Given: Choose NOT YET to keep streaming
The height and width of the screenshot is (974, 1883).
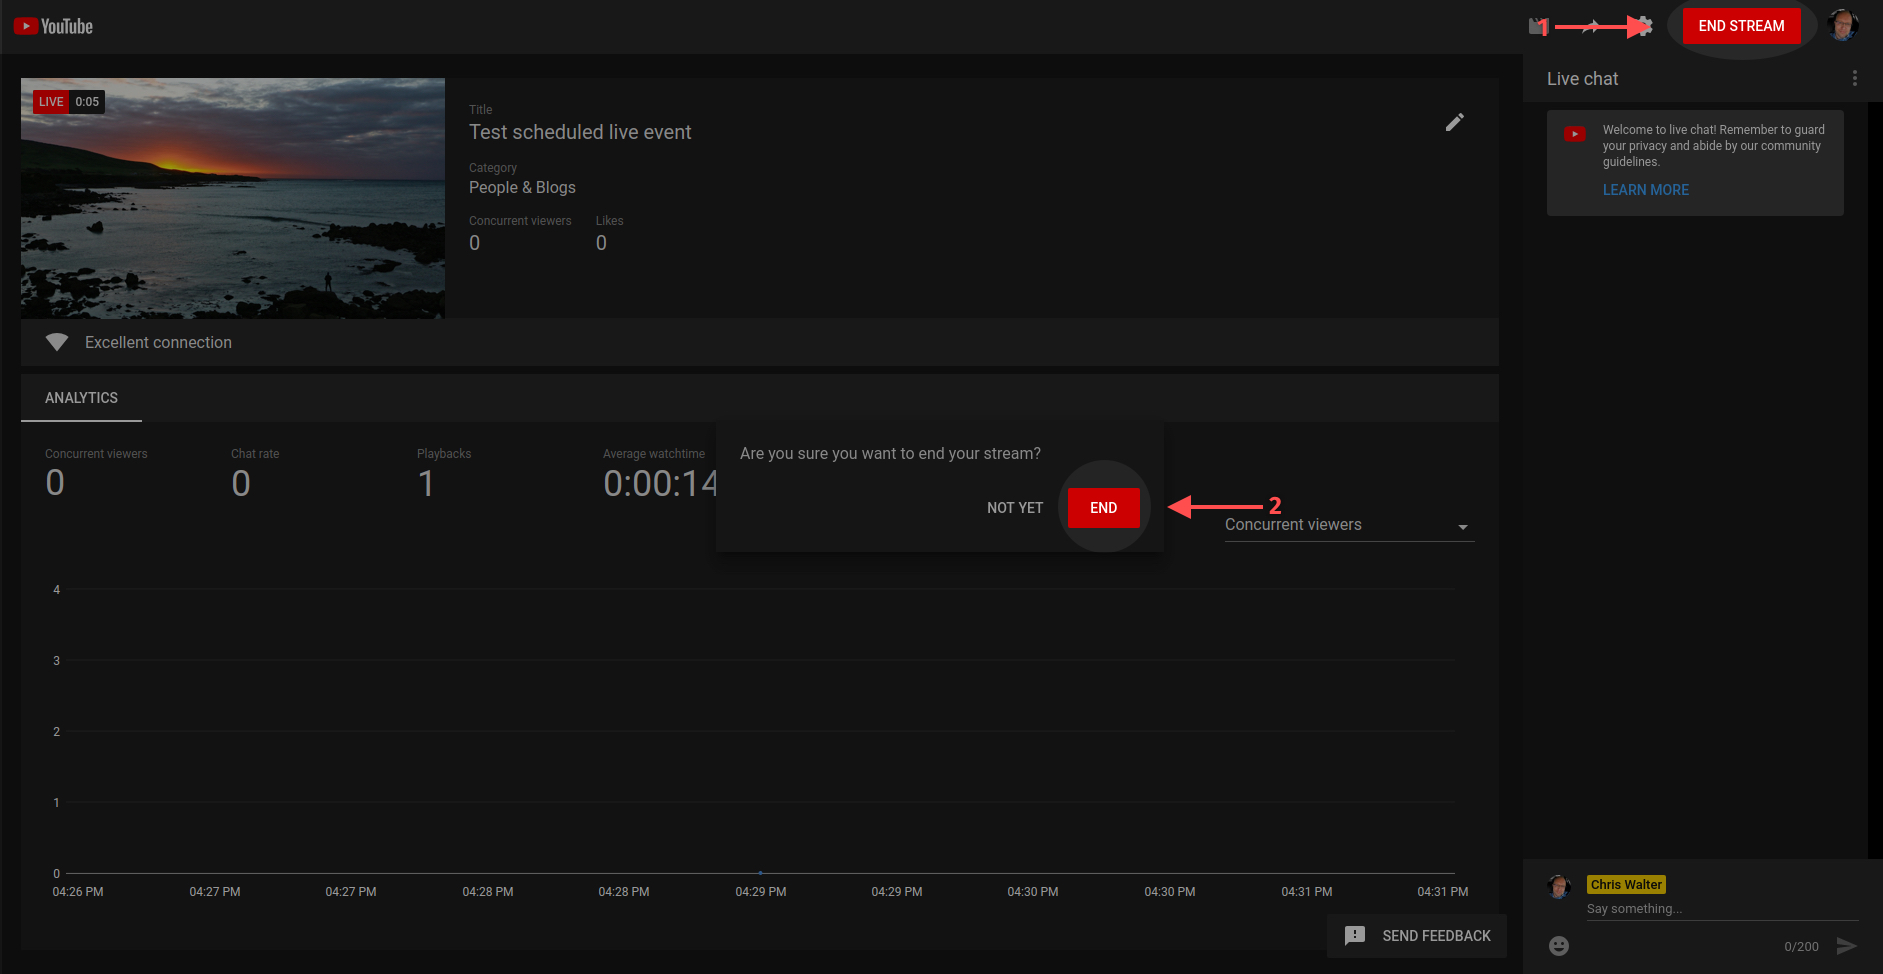Looking at the screenshot, I should pos(1014,508).
